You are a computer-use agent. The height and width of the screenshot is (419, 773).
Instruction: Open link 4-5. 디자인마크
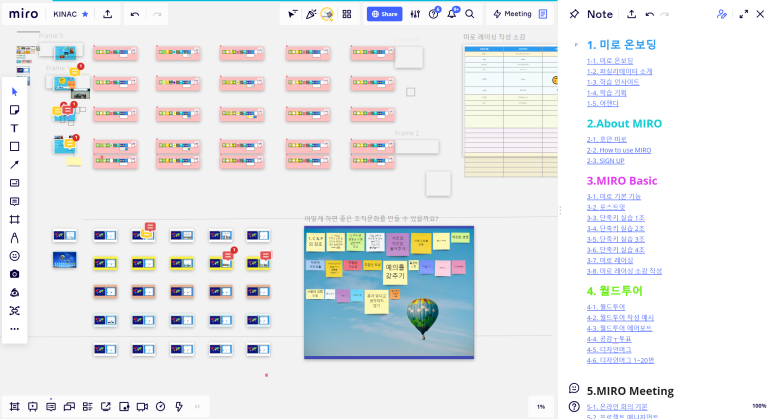[x=609, y=349]
